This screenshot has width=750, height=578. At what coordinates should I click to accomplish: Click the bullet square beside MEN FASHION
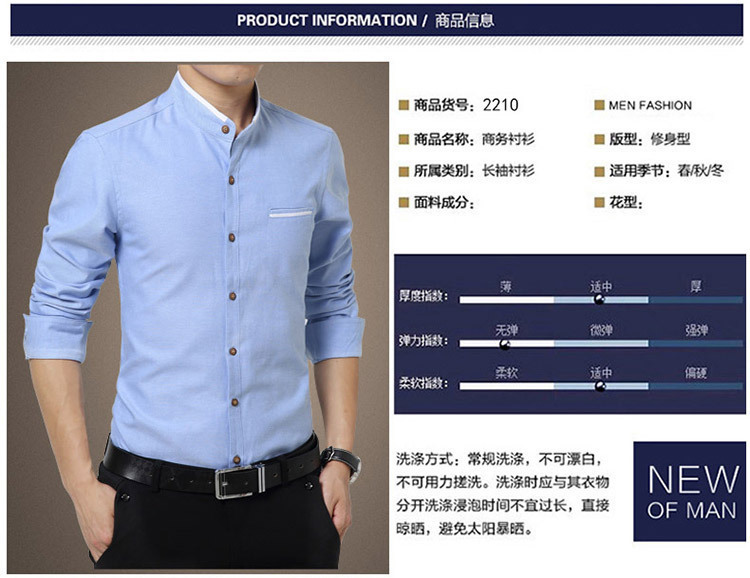point(599,105)
